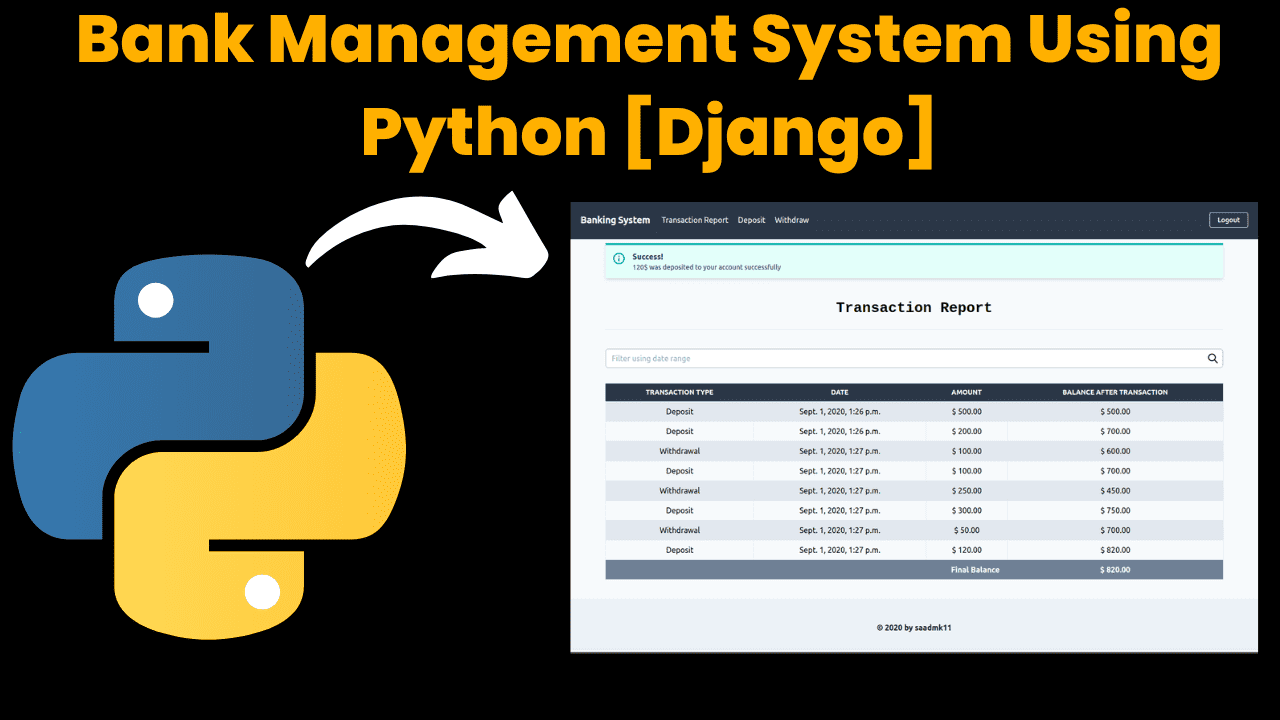Click the '$ 750.00' balance cell
The image size is (1280, 720).
click(x=1115, y=510)
